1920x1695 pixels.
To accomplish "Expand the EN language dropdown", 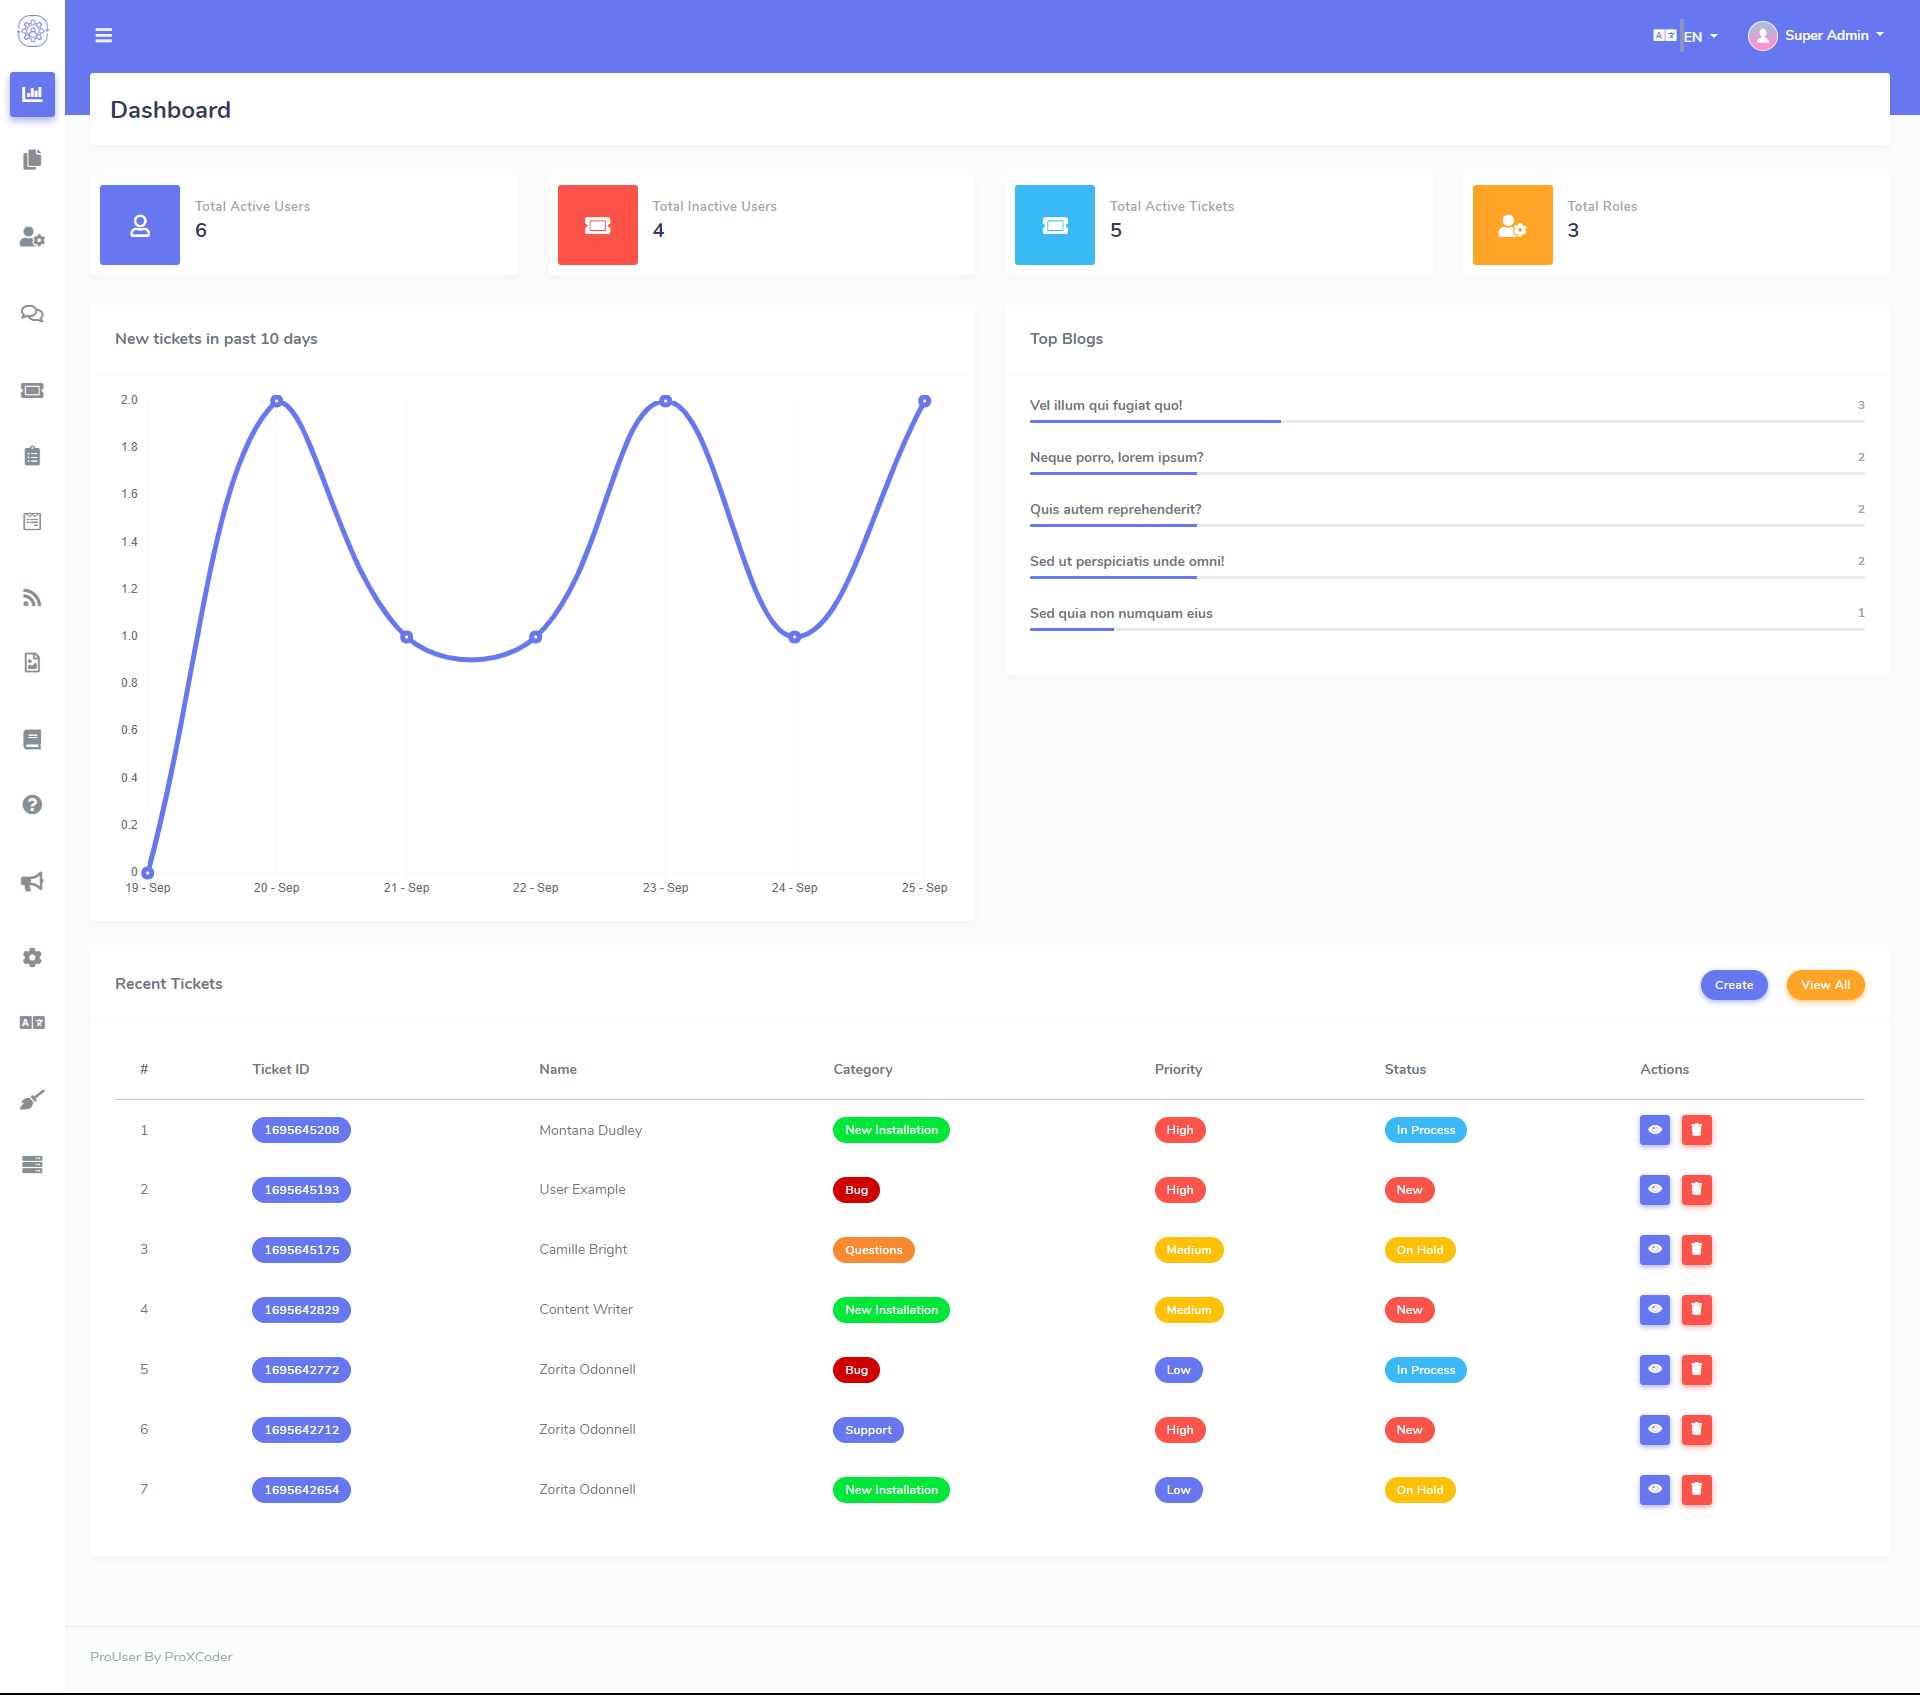I will coord(1699,36).
